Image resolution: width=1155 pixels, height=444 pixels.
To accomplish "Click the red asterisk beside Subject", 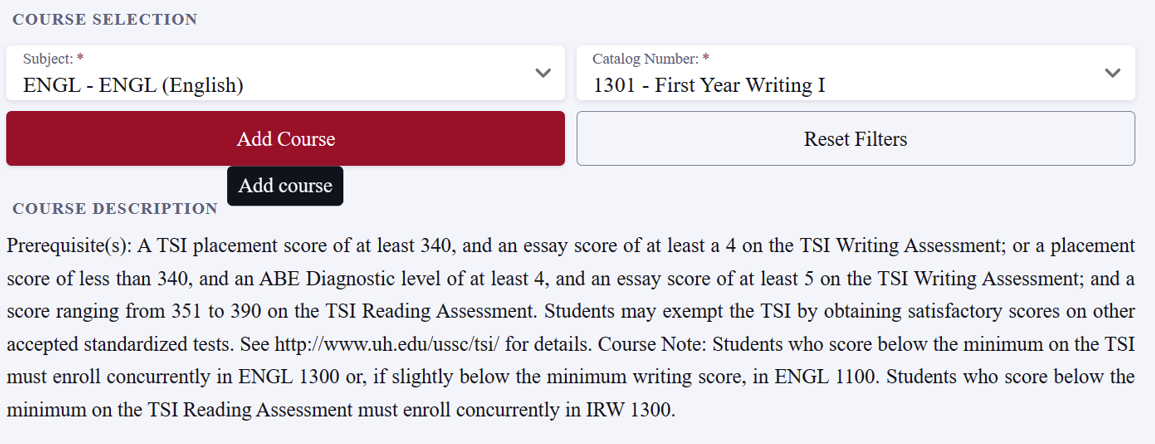I will [80, 59].
